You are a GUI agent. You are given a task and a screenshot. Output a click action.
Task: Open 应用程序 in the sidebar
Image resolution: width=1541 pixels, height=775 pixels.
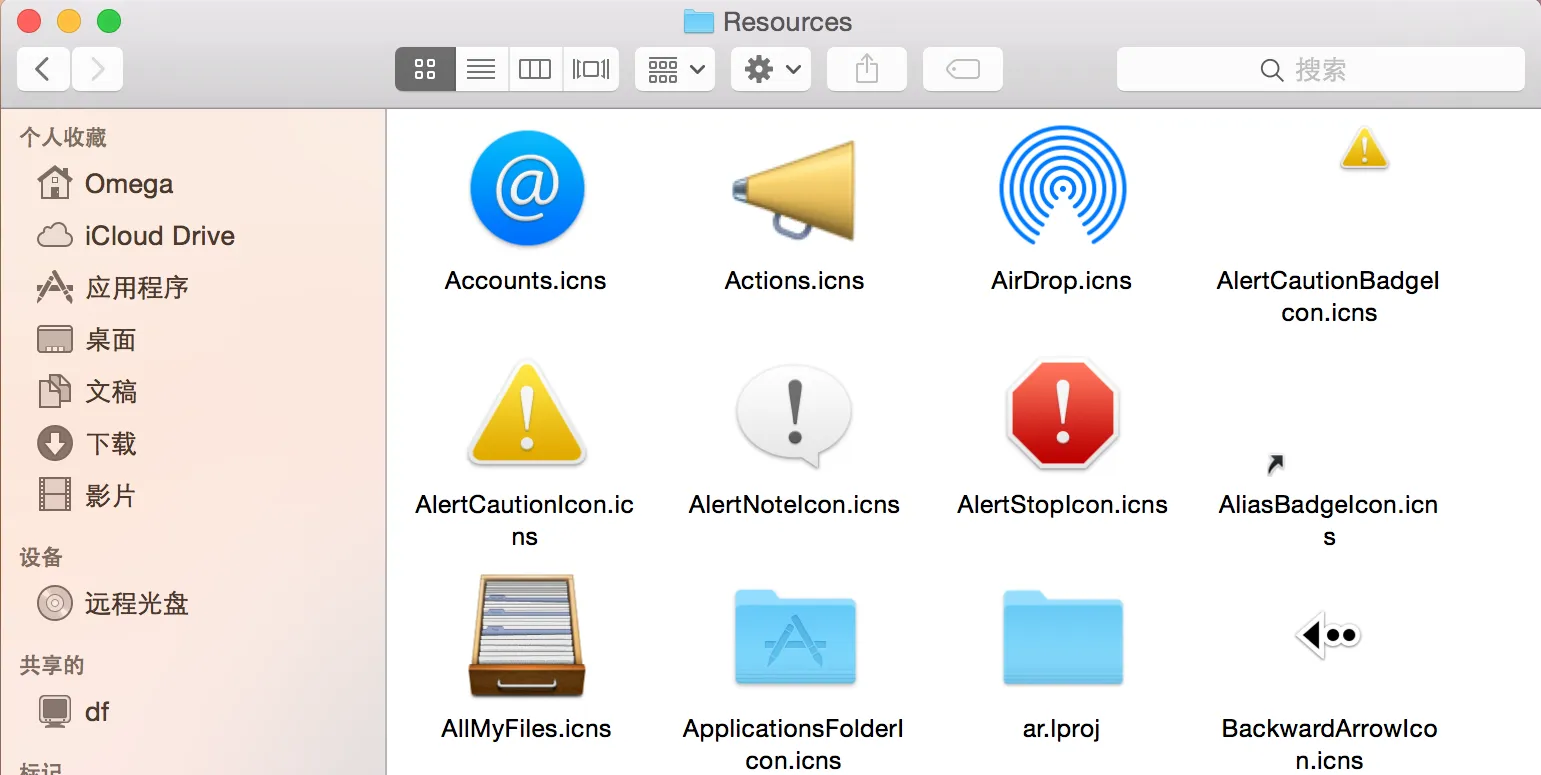coord(137,288)
